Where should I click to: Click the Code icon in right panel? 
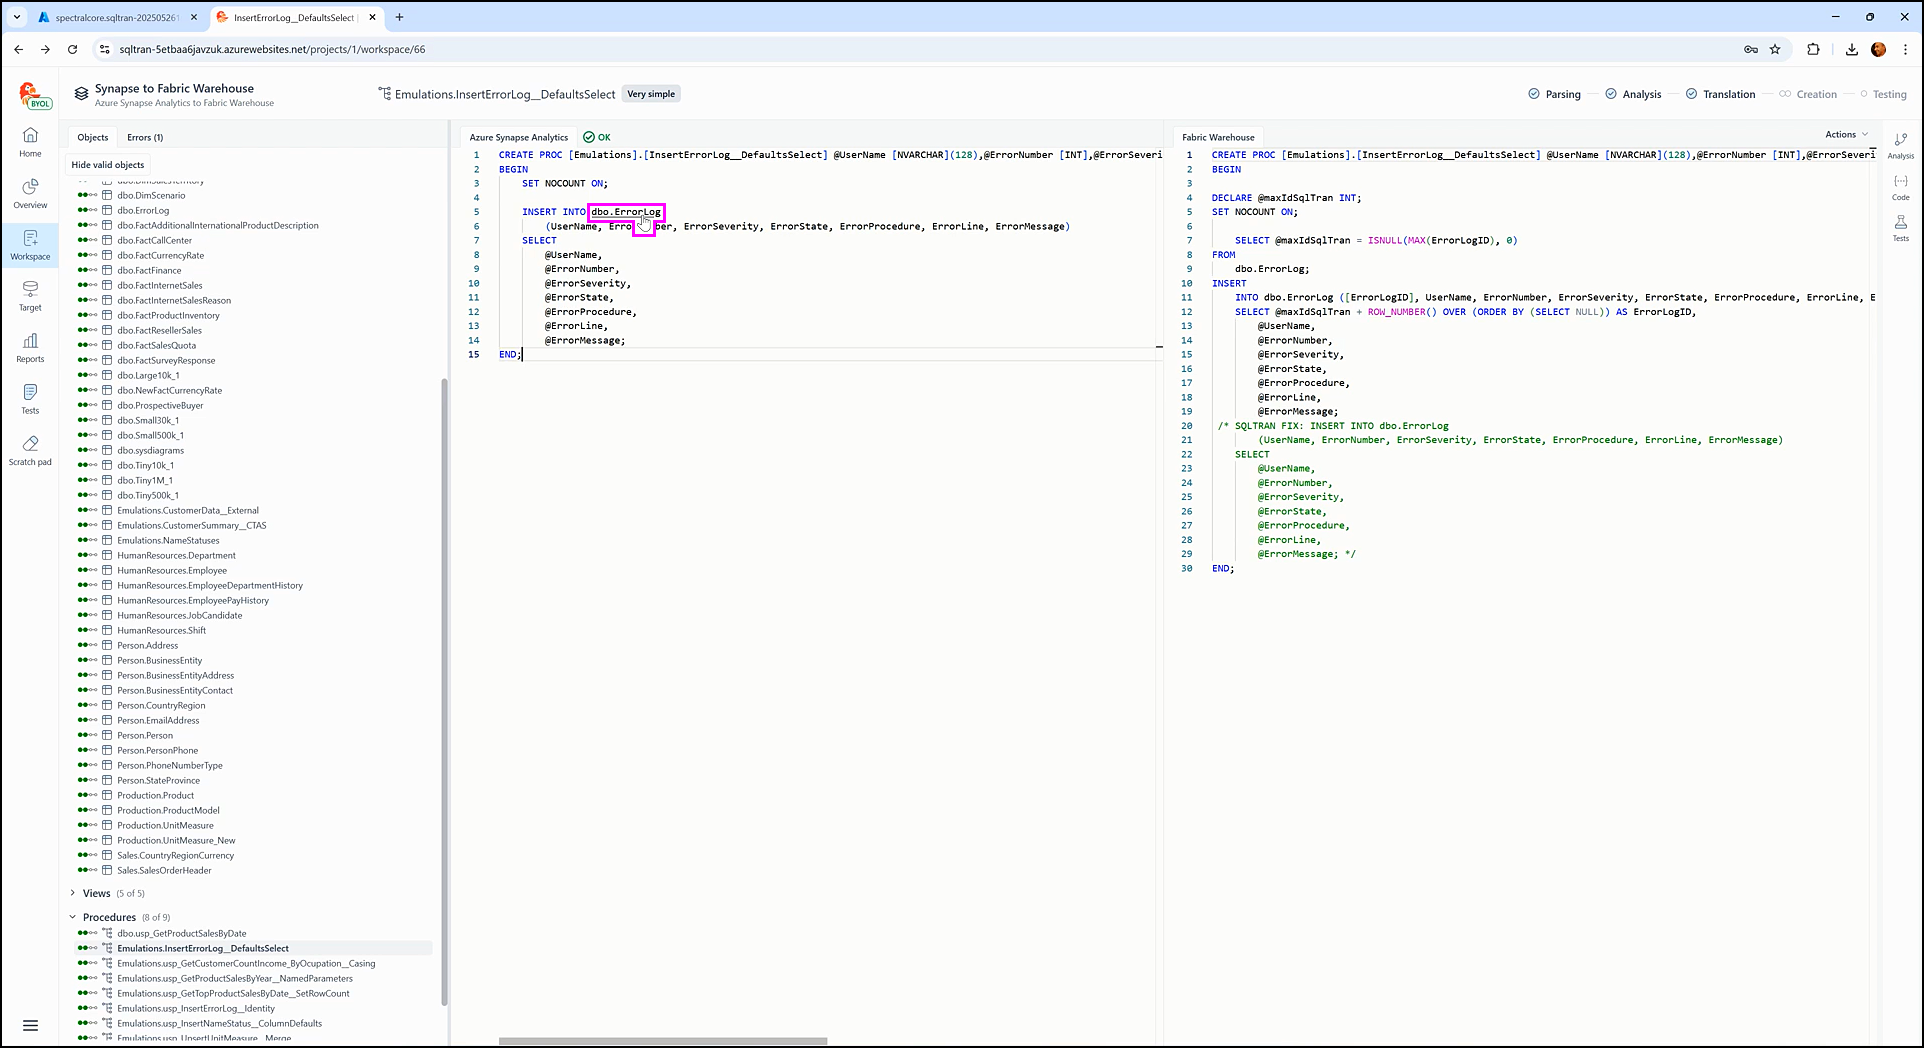click(1900, 186)
